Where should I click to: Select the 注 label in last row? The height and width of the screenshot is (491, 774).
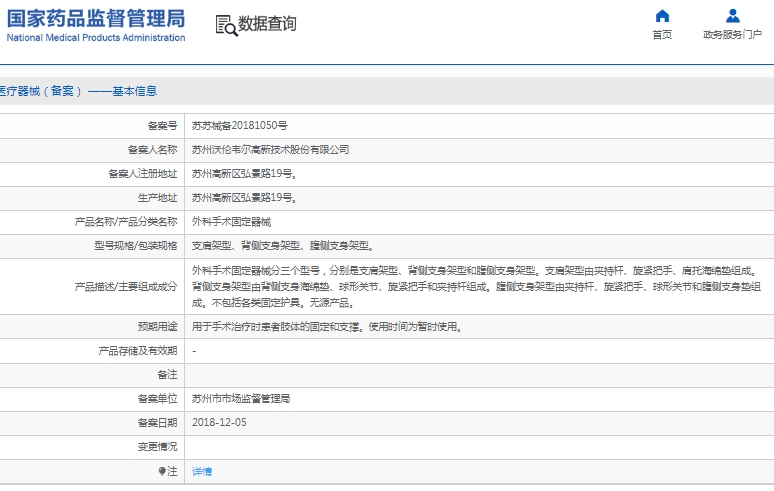click(172, 471)
